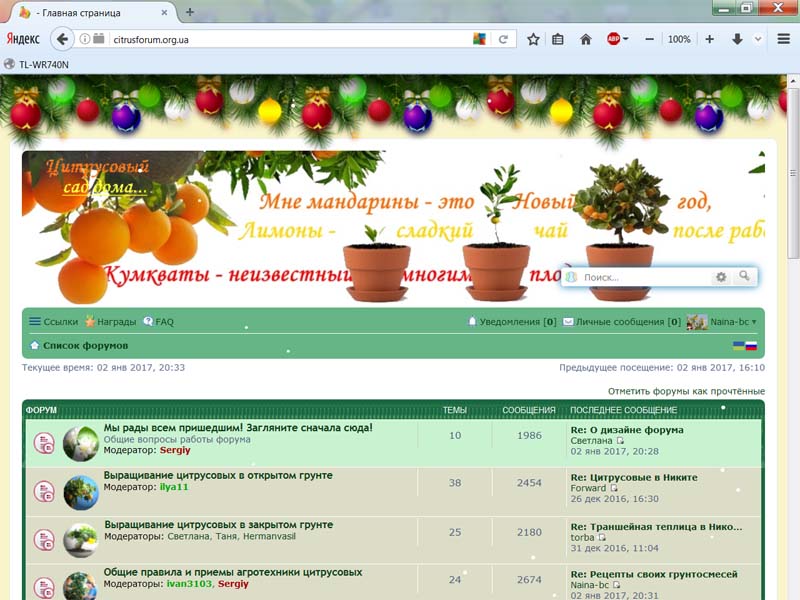Bookmark this page with the star icon
Viewport: 800px width, 600px height.
pyautogui.click(x=534, y=39)
